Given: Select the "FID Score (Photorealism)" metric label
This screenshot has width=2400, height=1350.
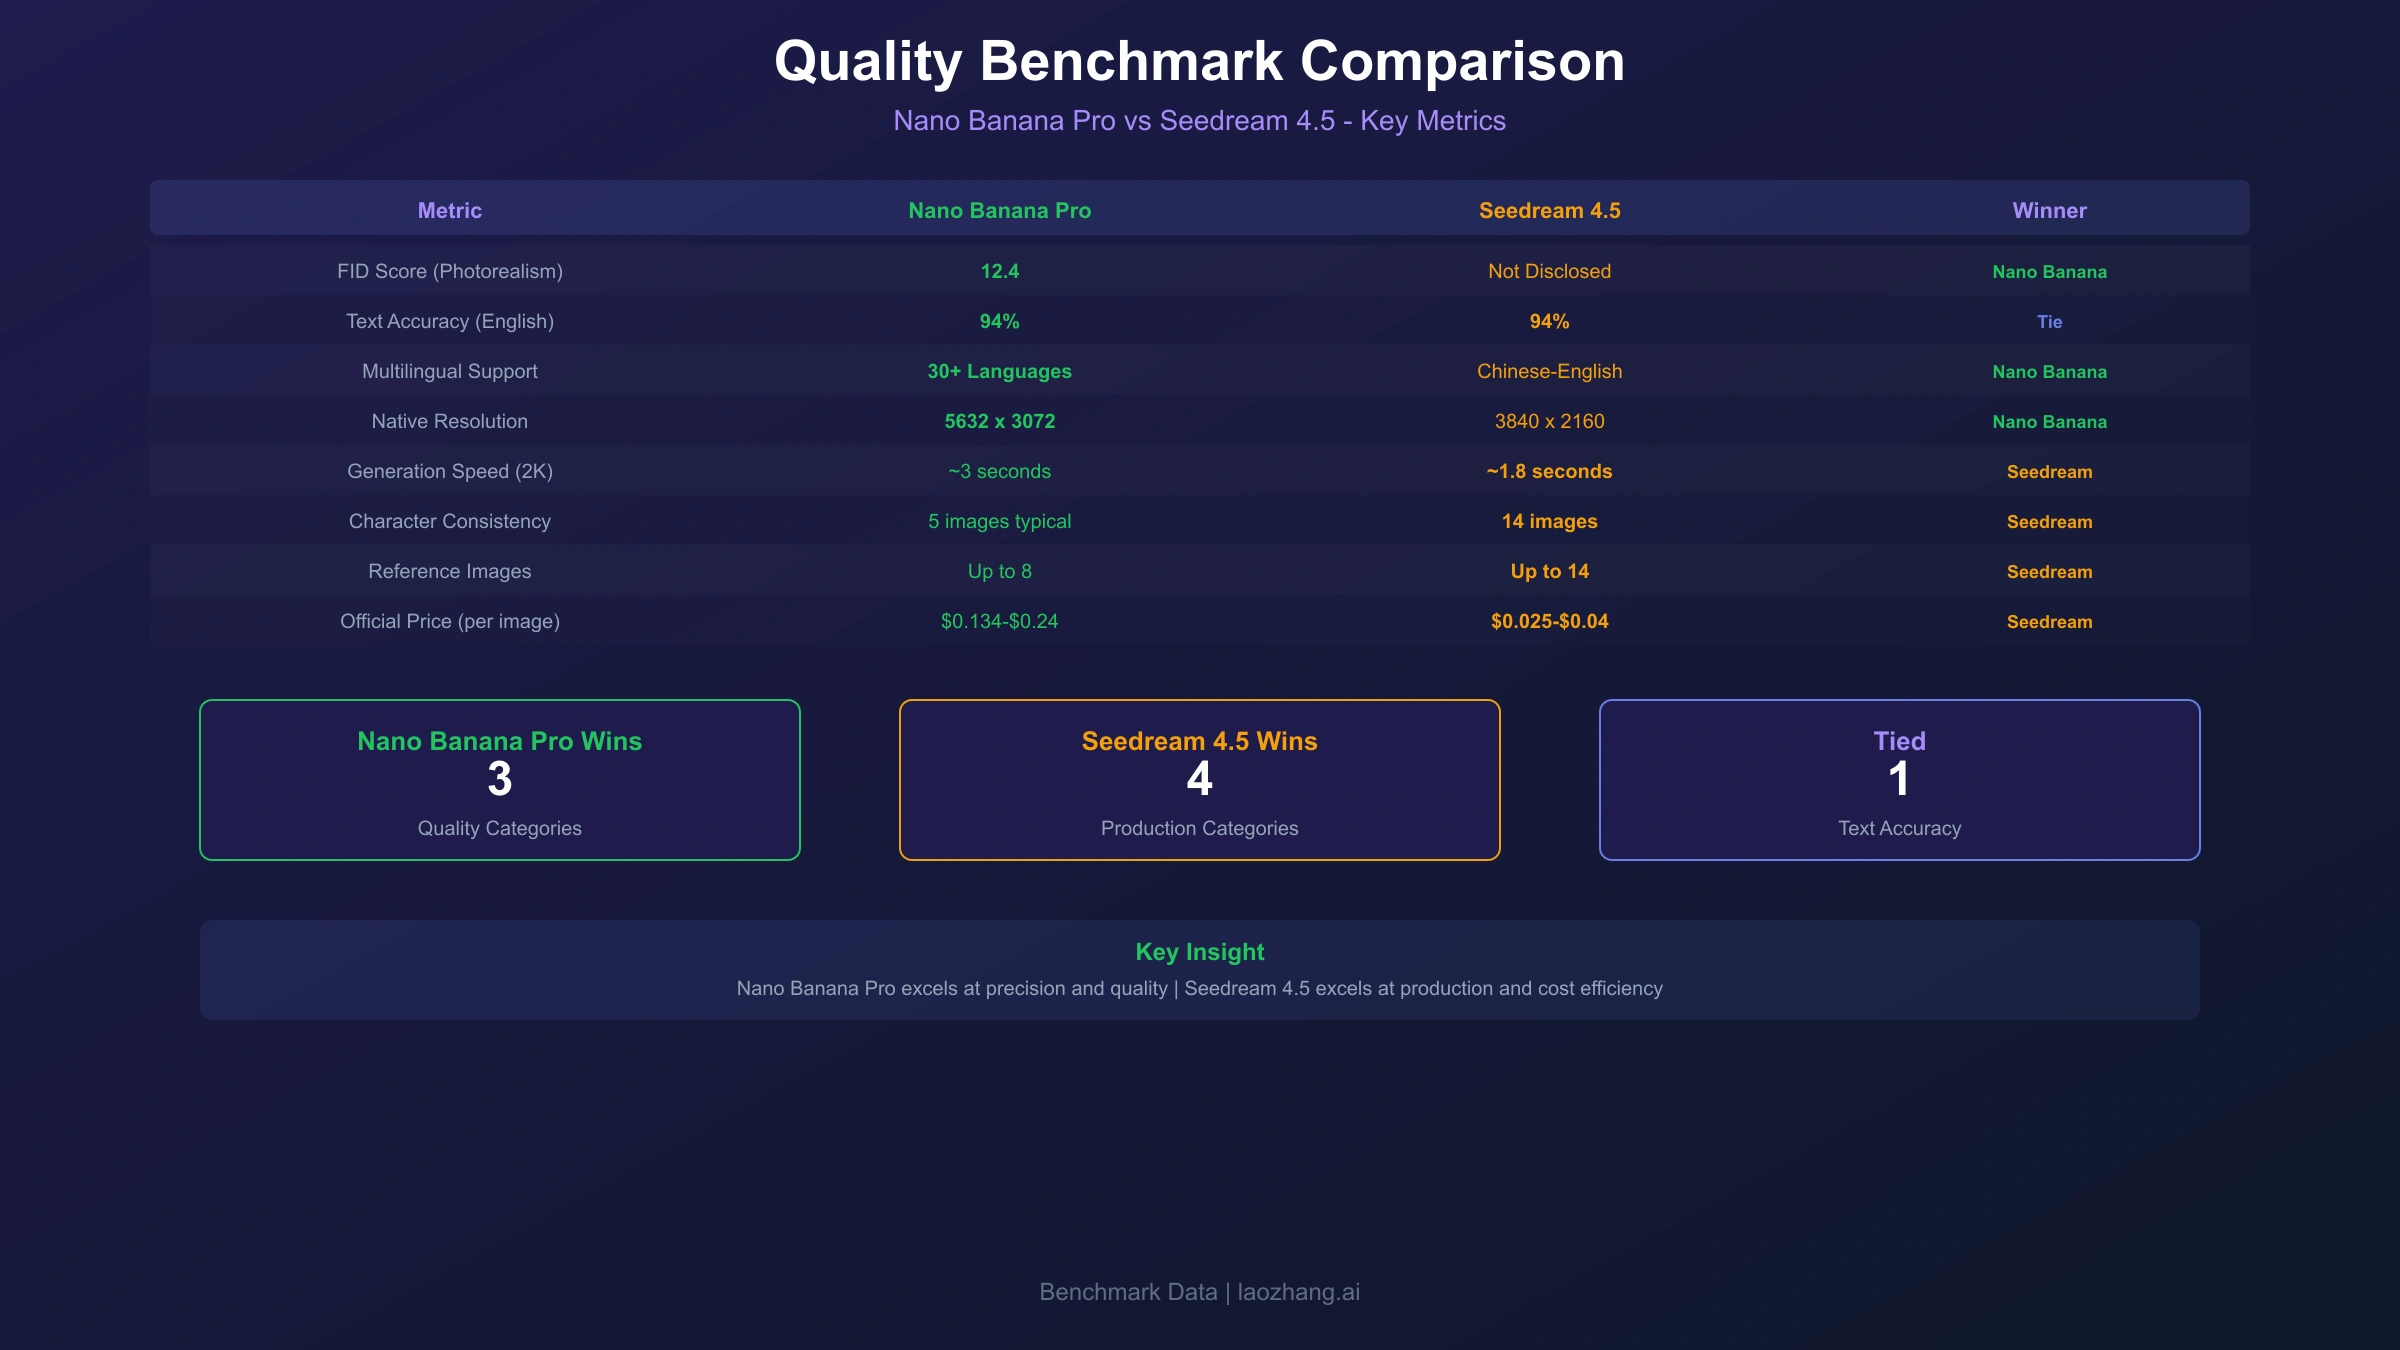Looking at the screenshot, I should 450,271.
